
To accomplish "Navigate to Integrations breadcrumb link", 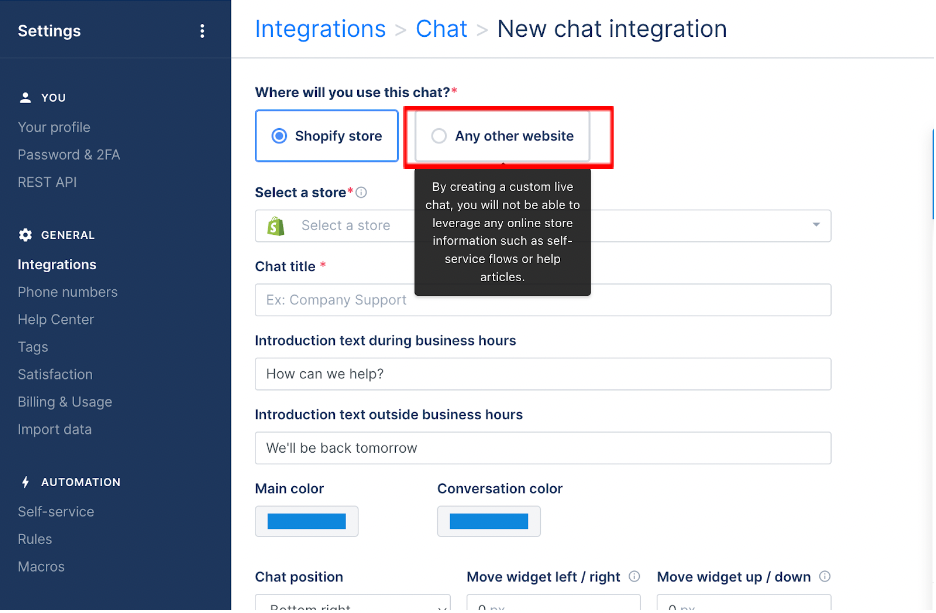I will coord(321,29).
